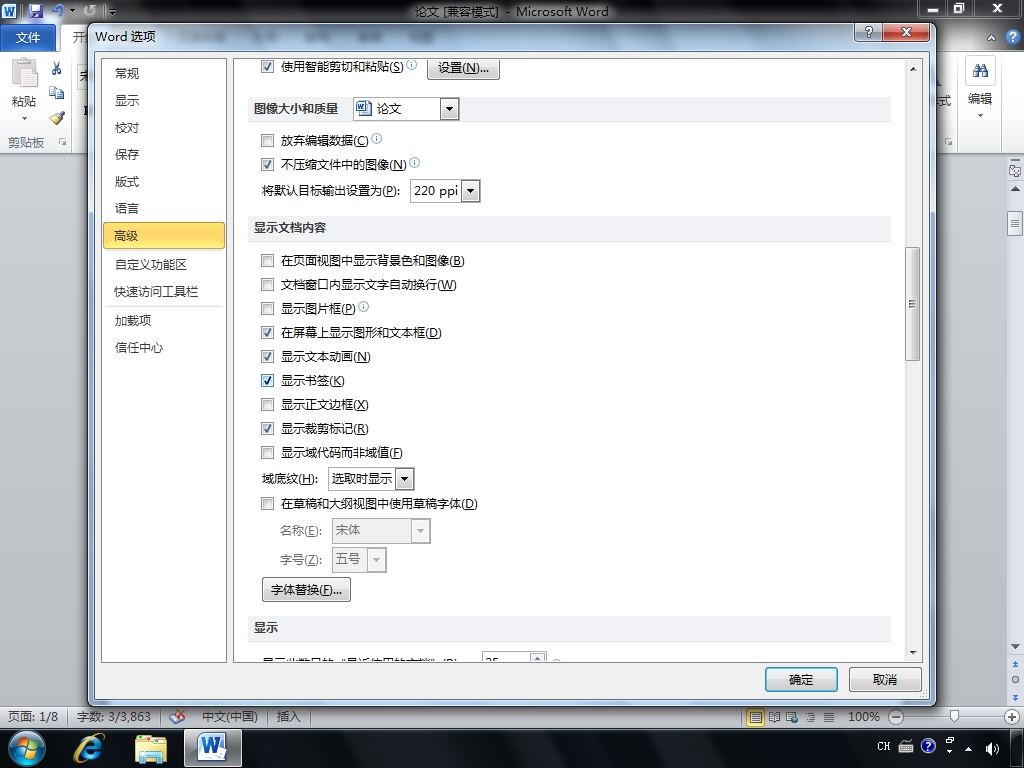Click the Copy icon in clipboard group

(56, 93)
